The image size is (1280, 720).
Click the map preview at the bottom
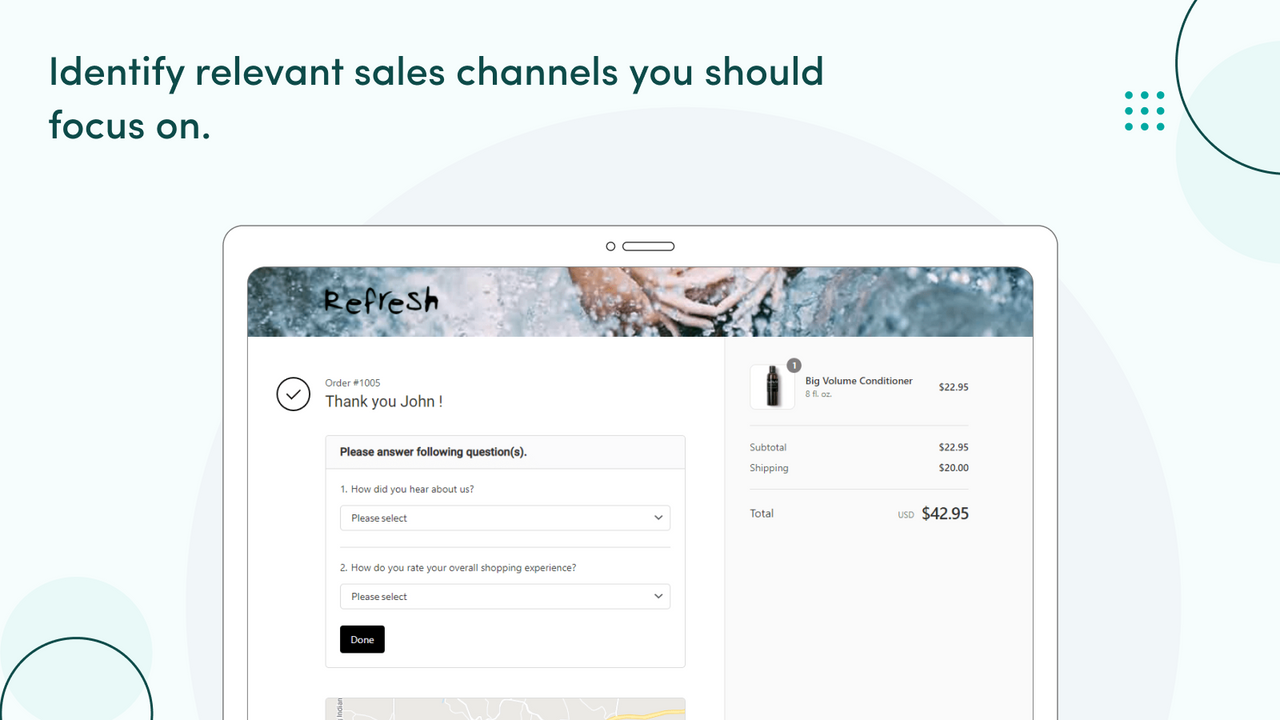tap(504, 710)
